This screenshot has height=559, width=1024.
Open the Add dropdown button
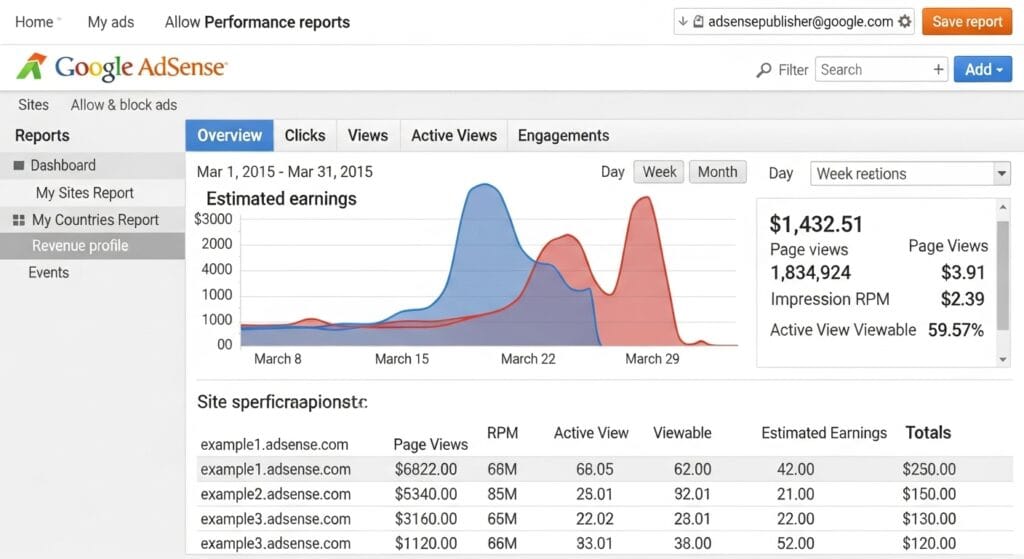(983, 69)
